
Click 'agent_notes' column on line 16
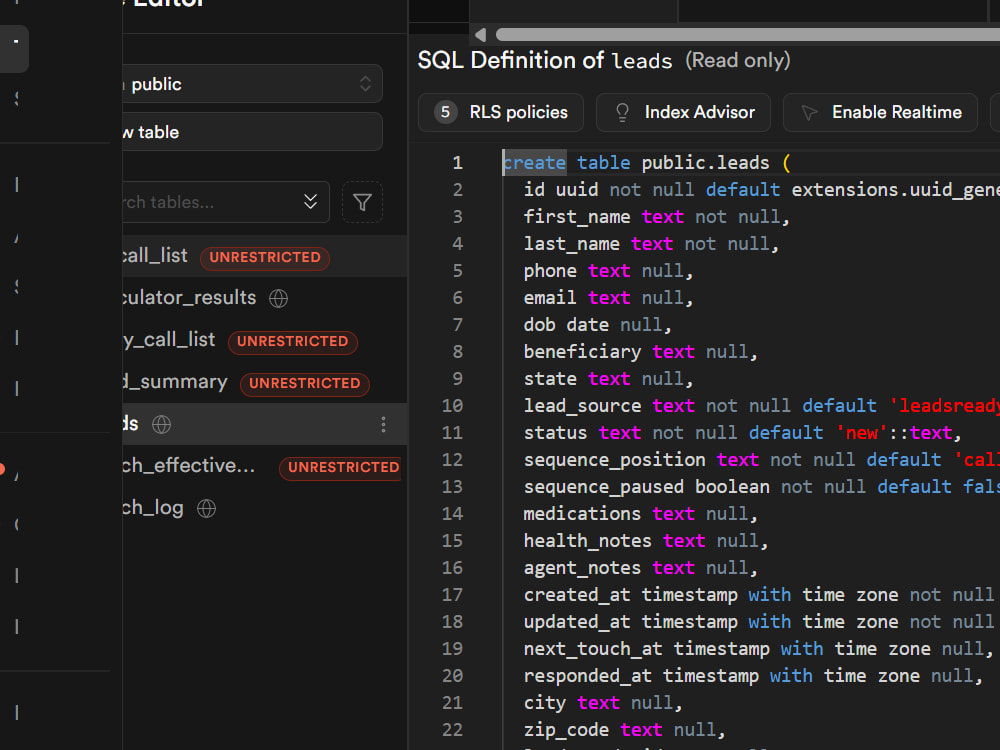[582, 568]
